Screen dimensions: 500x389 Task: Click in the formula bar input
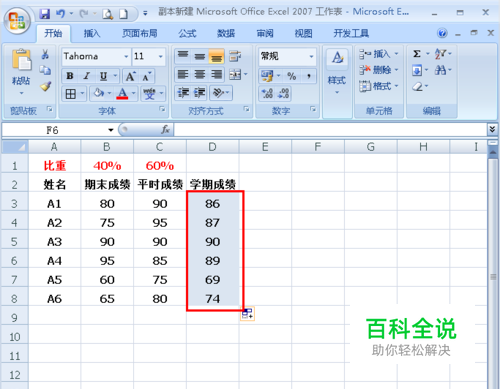(330, 130)
